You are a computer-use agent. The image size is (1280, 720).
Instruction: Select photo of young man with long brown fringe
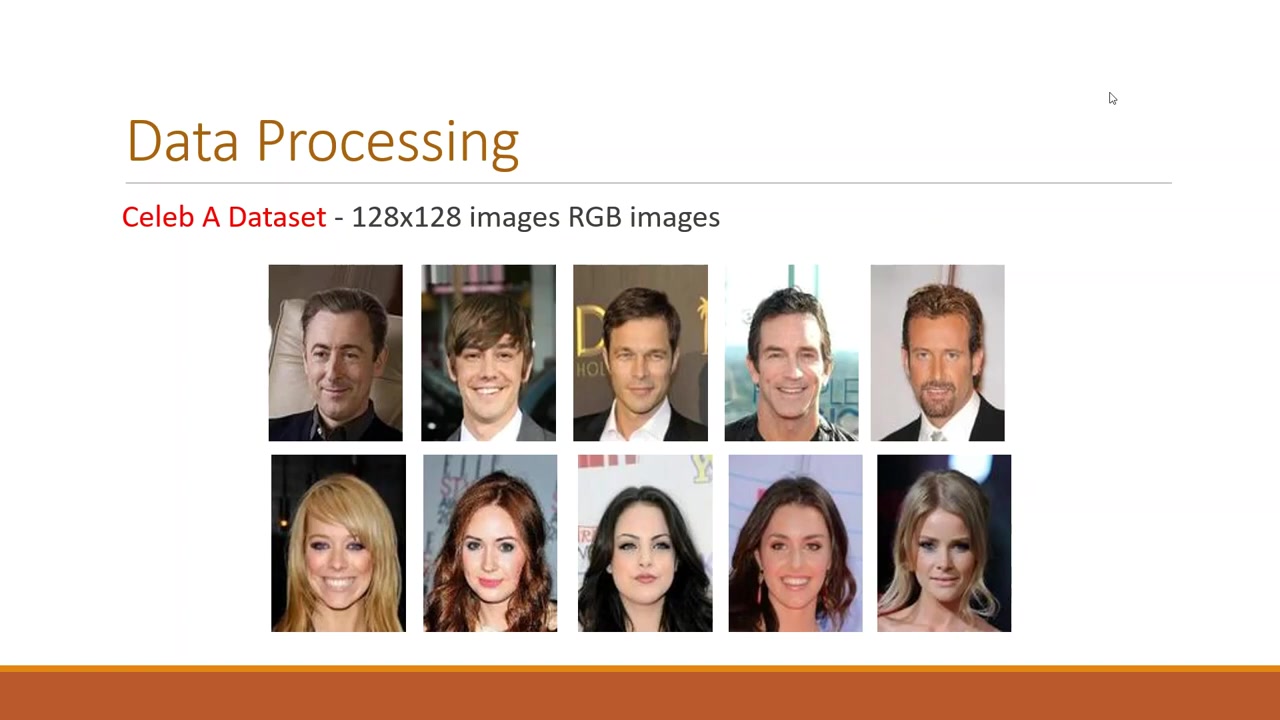[488, 353]
